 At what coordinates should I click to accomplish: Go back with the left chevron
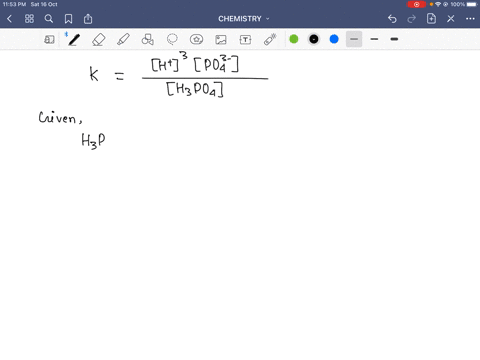point(9,19)
